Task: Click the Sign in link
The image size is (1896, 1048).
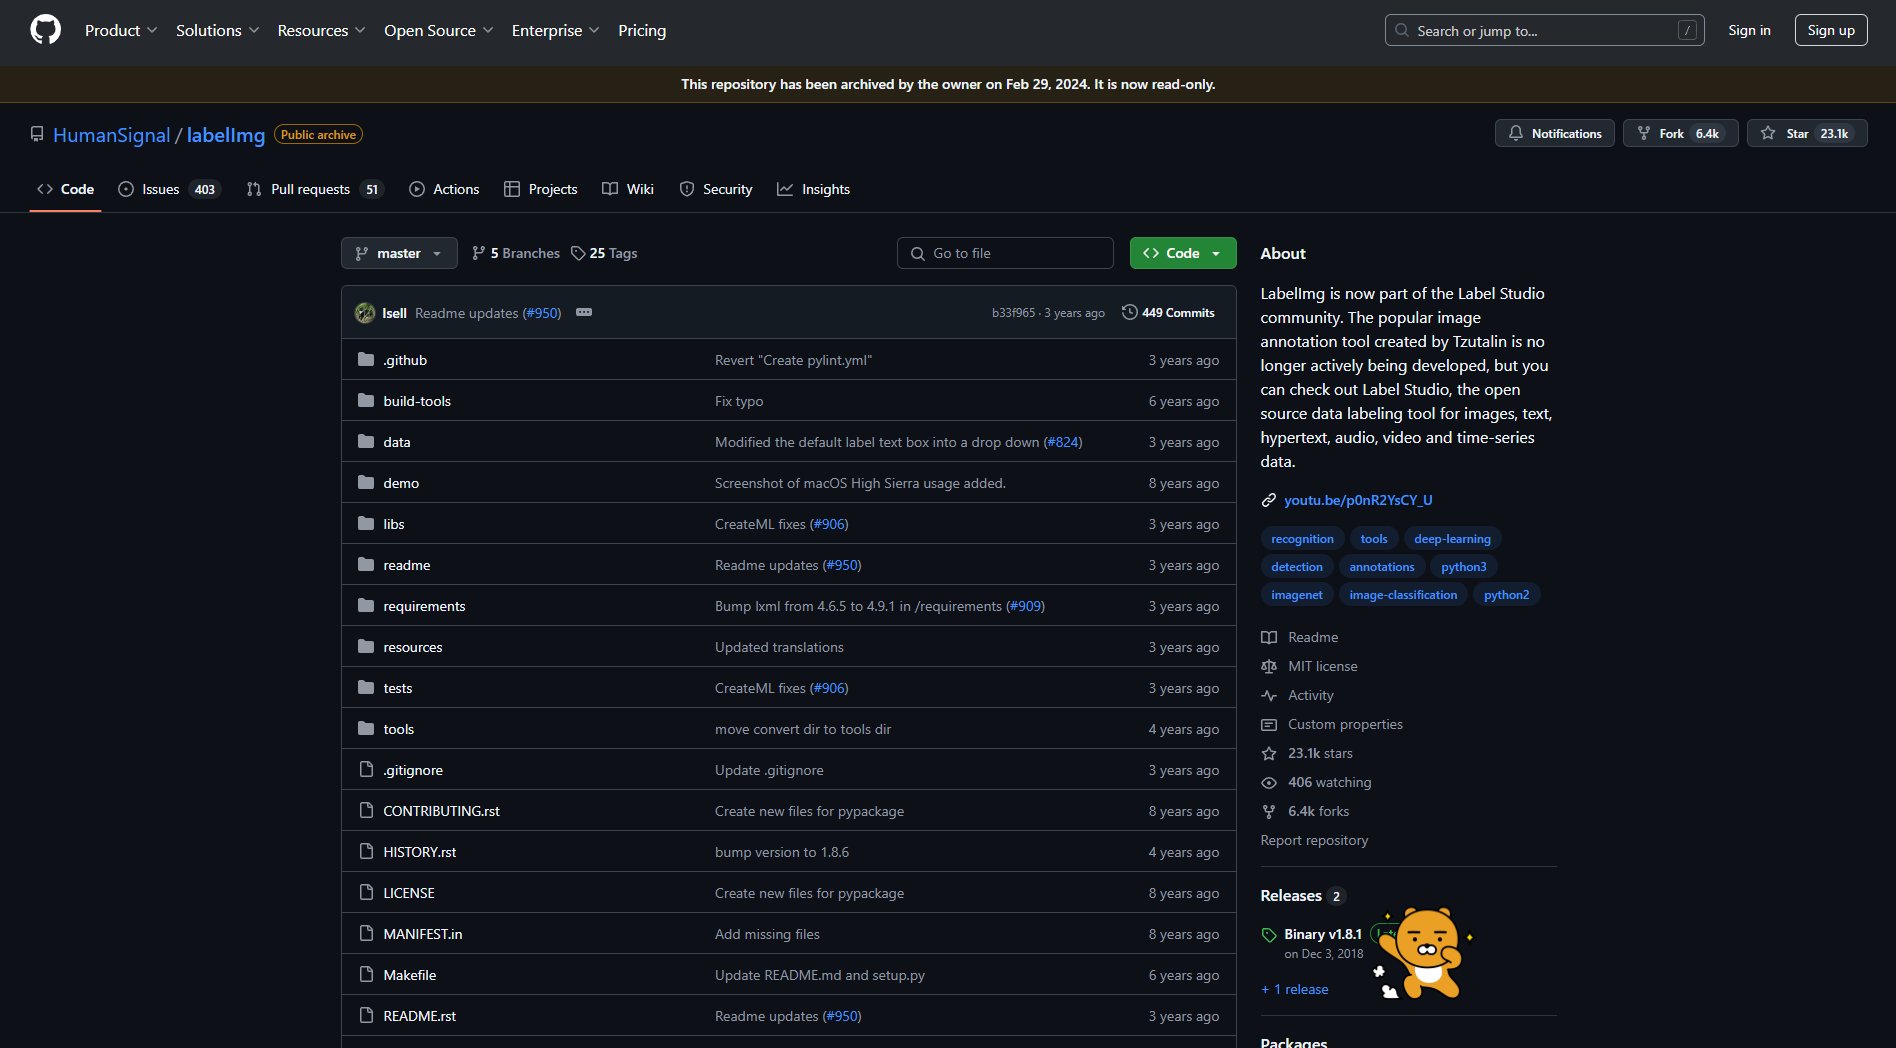Action: 1749,30
